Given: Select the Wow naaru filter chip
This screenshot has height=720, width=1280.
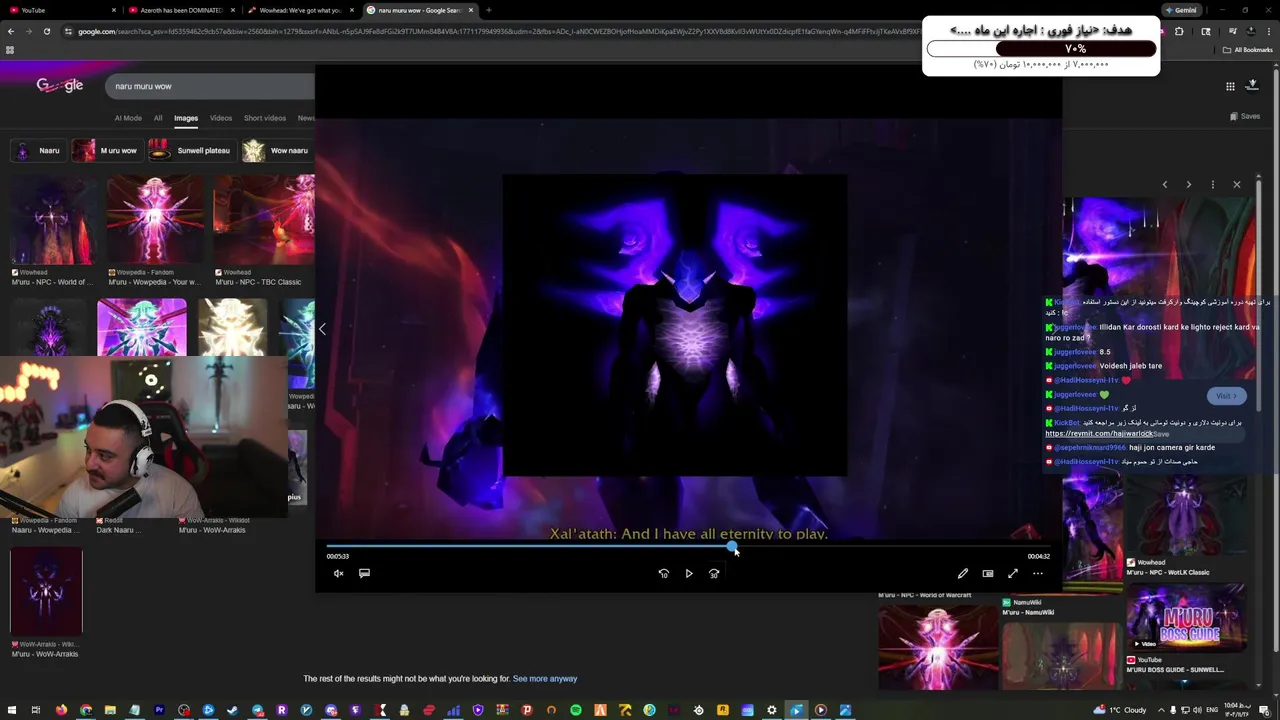Looking at the screenshot, I should coord(277,150).
